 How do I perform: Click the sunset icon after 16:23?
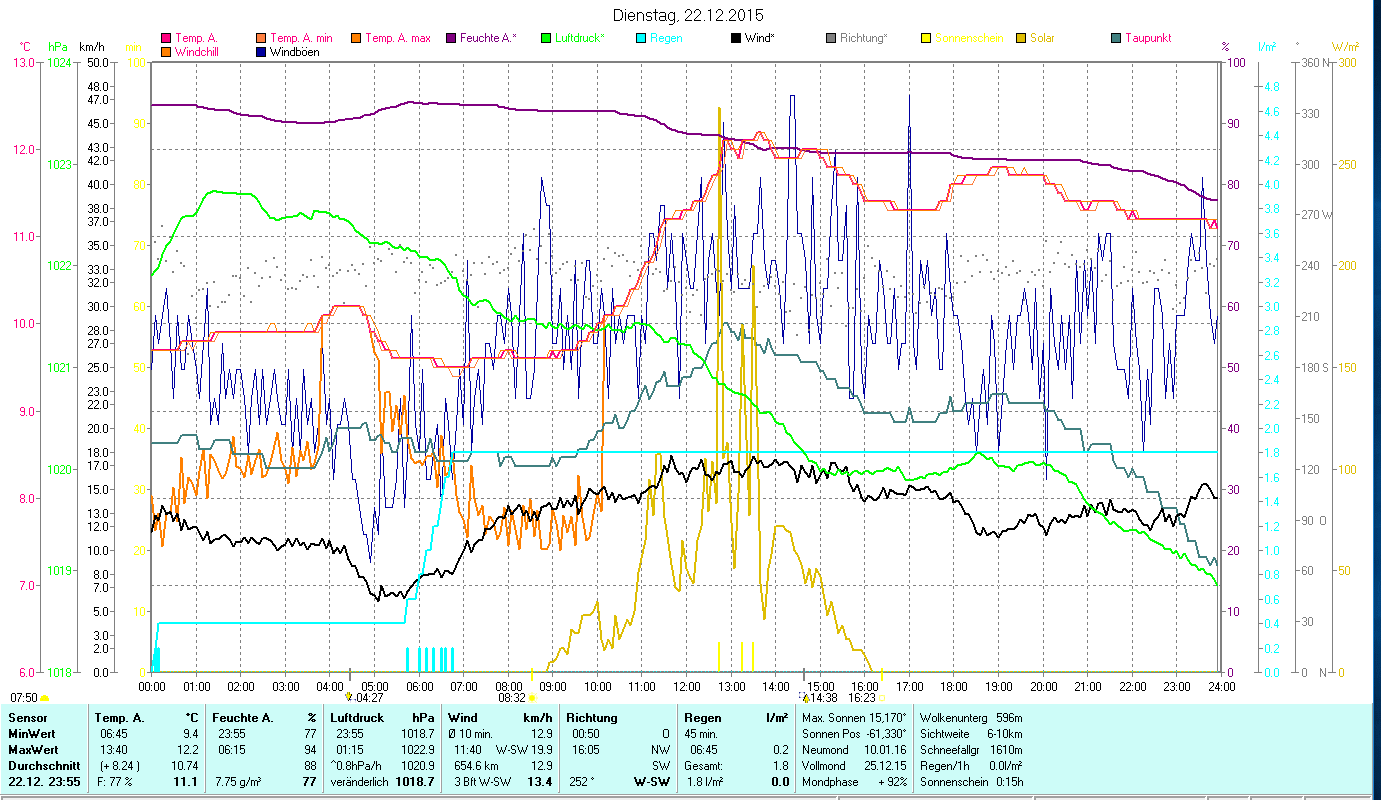pyautogui.click(x=882, y=698)
